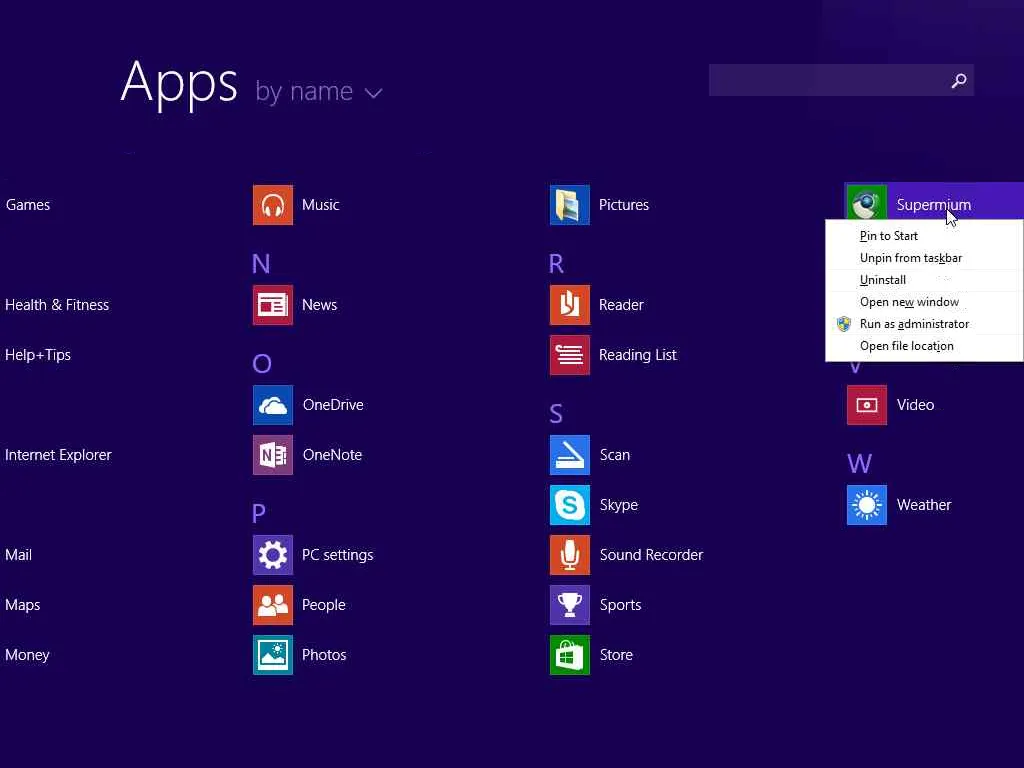Screen dimensions: 1024x768
Task: Click the letter S group header
Action: 556,413
